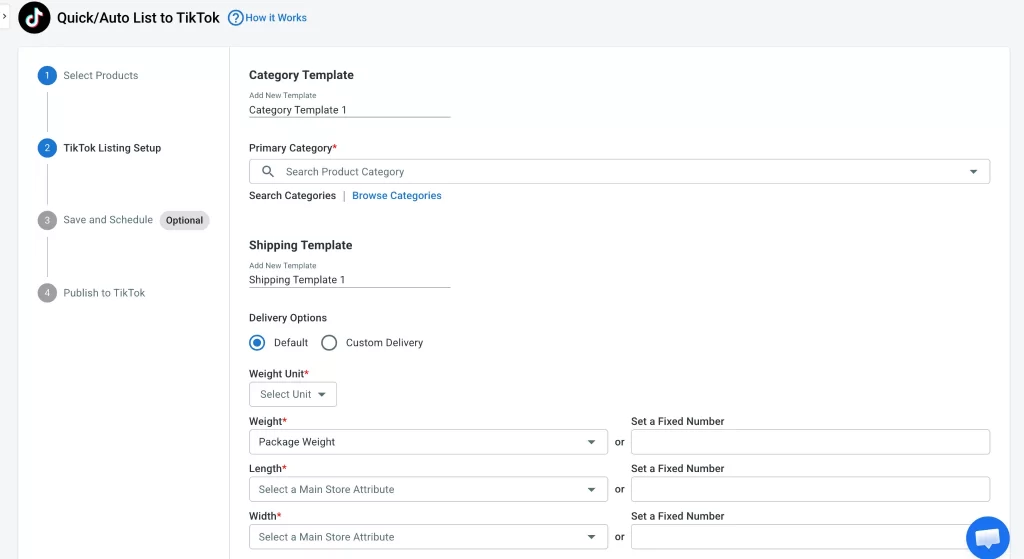Viewport: 1024px width, 559px height.
Task: Go to Select Products step label
Action: (x=101, y=76)
